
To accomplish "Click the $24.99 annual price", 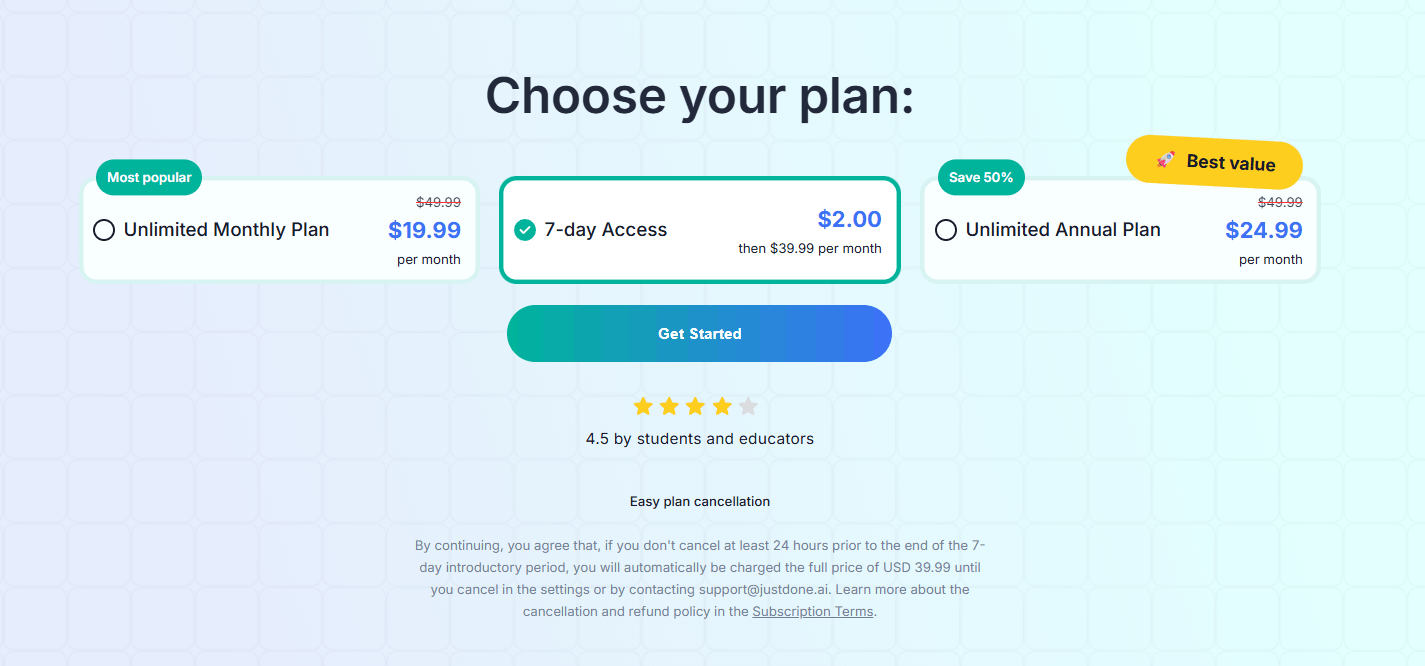I will click(x=1264, y=229).
